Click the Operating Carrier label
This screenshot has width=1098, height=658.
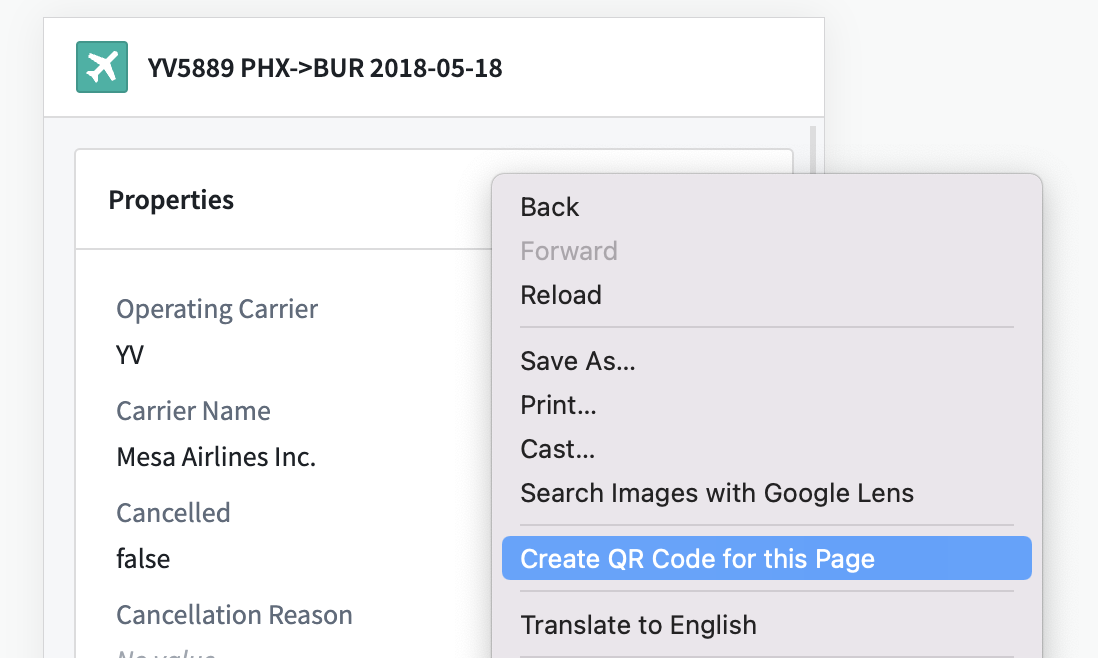[217, 309]
